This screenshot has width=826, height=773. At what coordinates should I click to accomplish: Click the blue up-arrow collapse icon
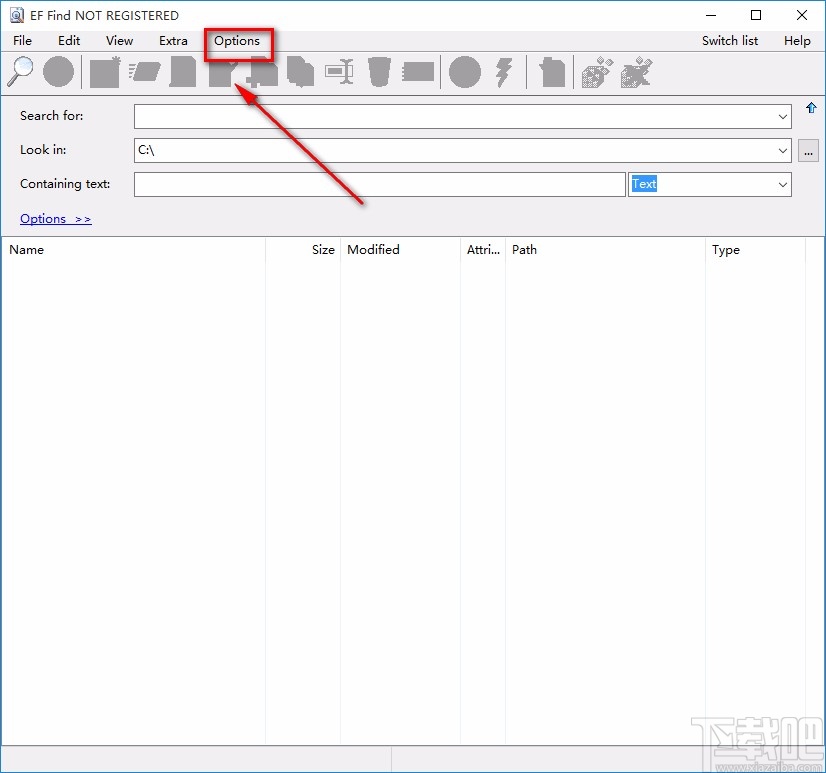(811, 108)
